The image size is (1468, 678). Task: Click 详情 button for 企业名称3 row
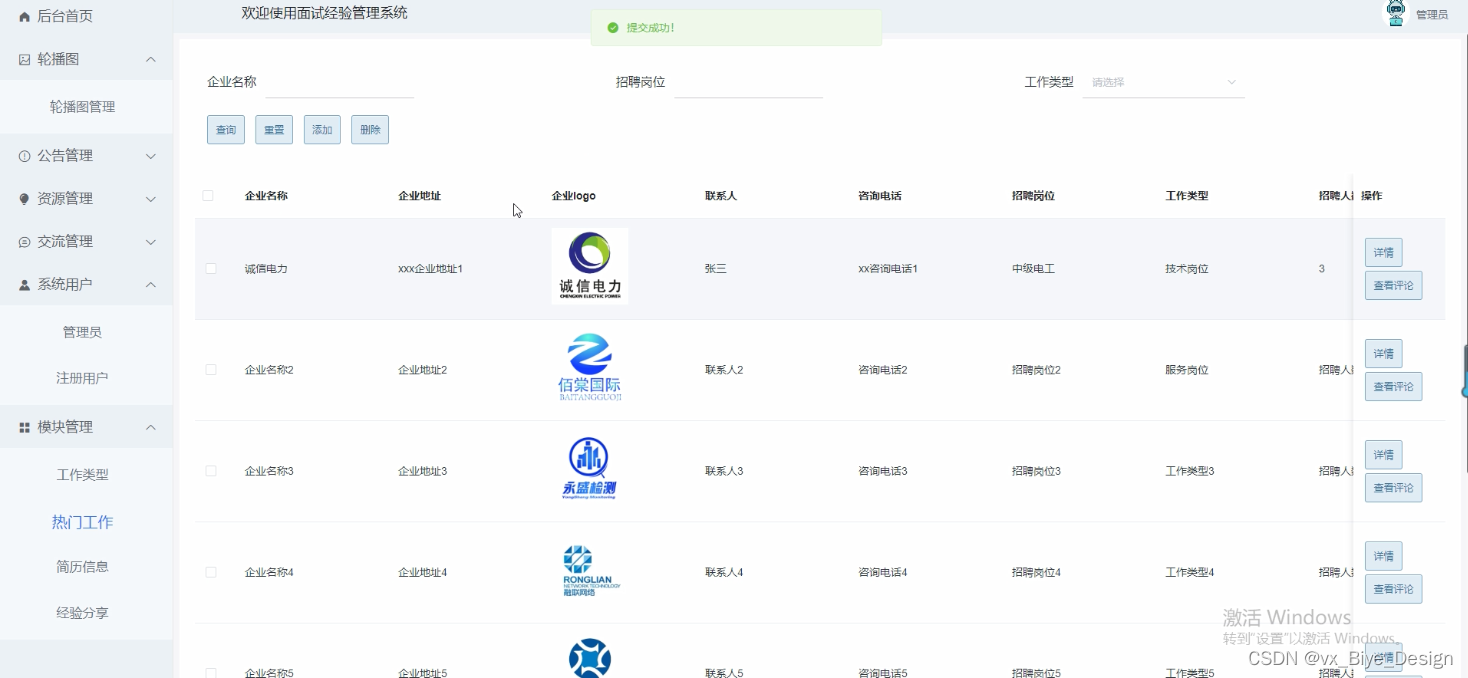coord(1384,455)
